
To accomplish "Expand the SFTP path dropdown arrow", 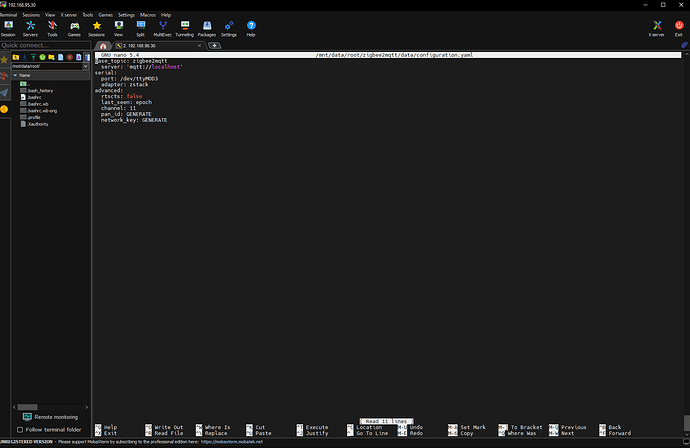I will coord(85,66).
